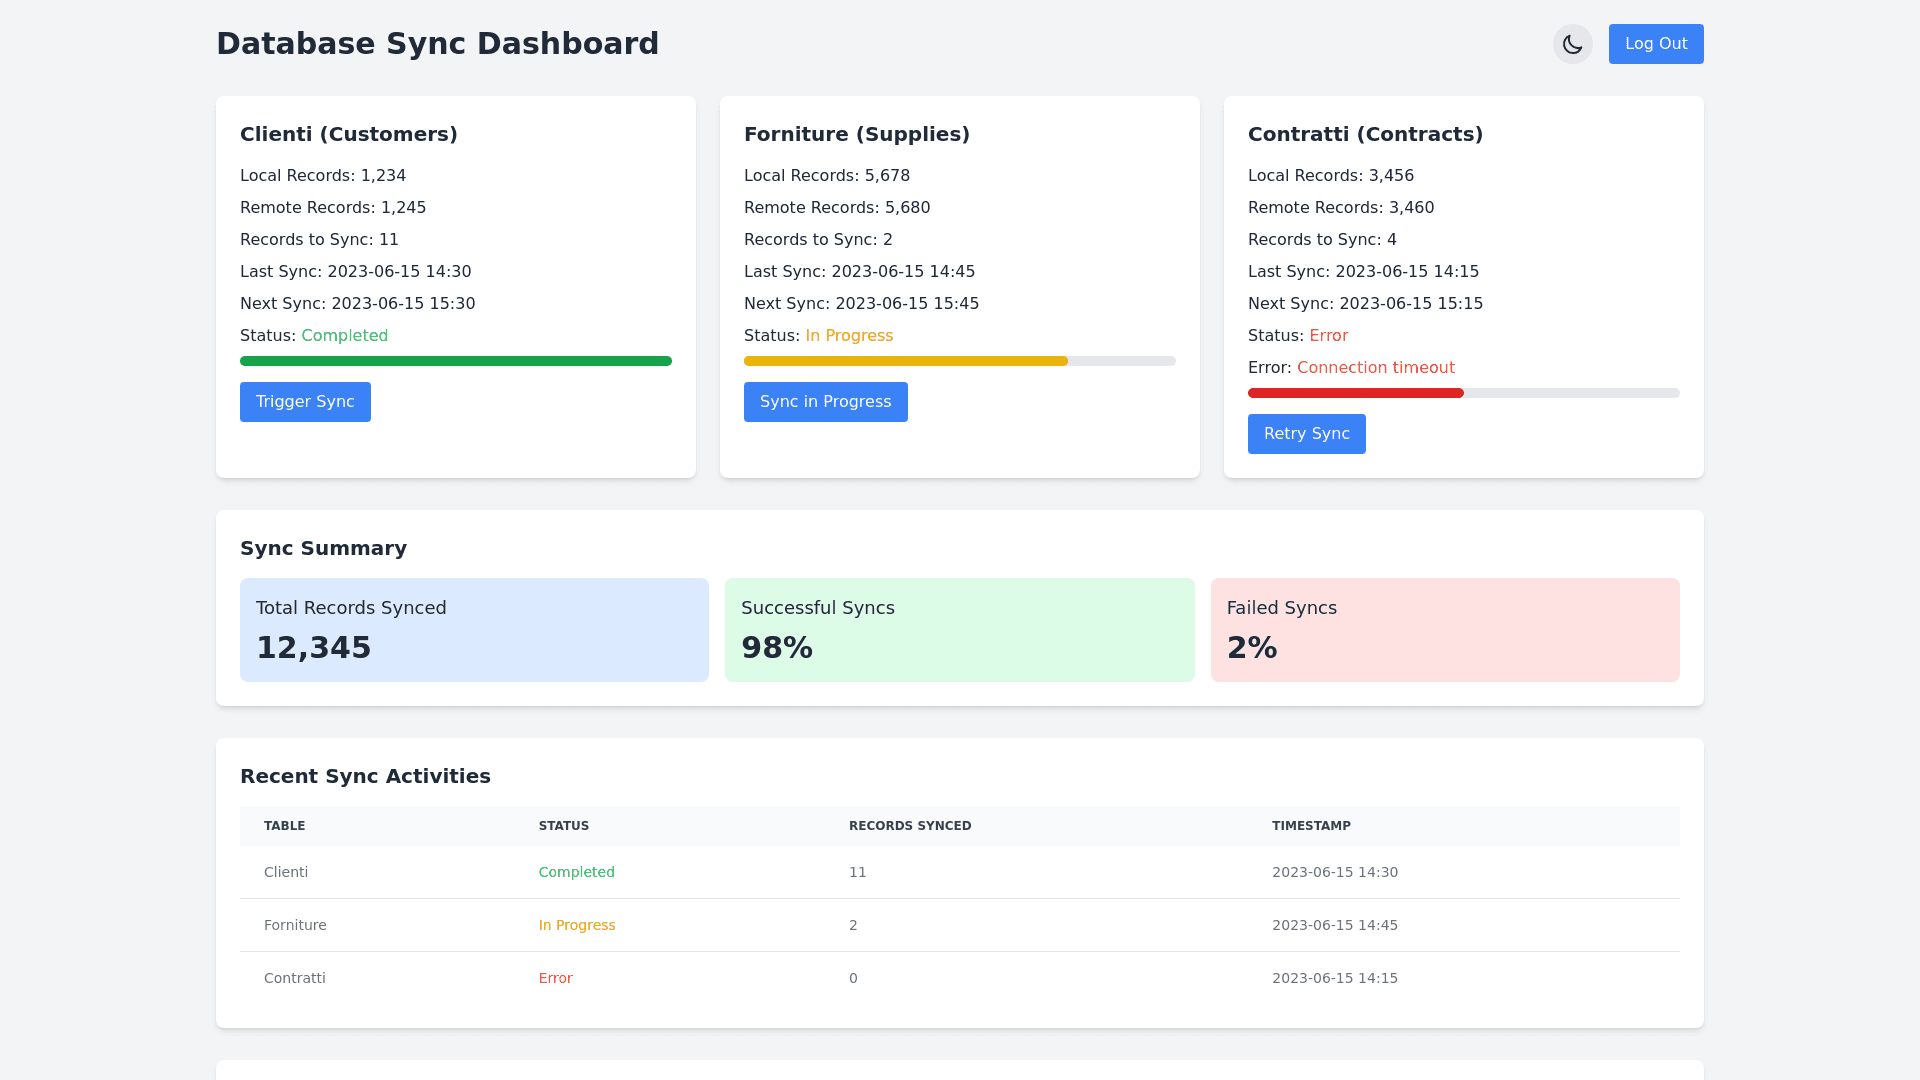Click the TIMESTAMP column header

[1311, 826]
